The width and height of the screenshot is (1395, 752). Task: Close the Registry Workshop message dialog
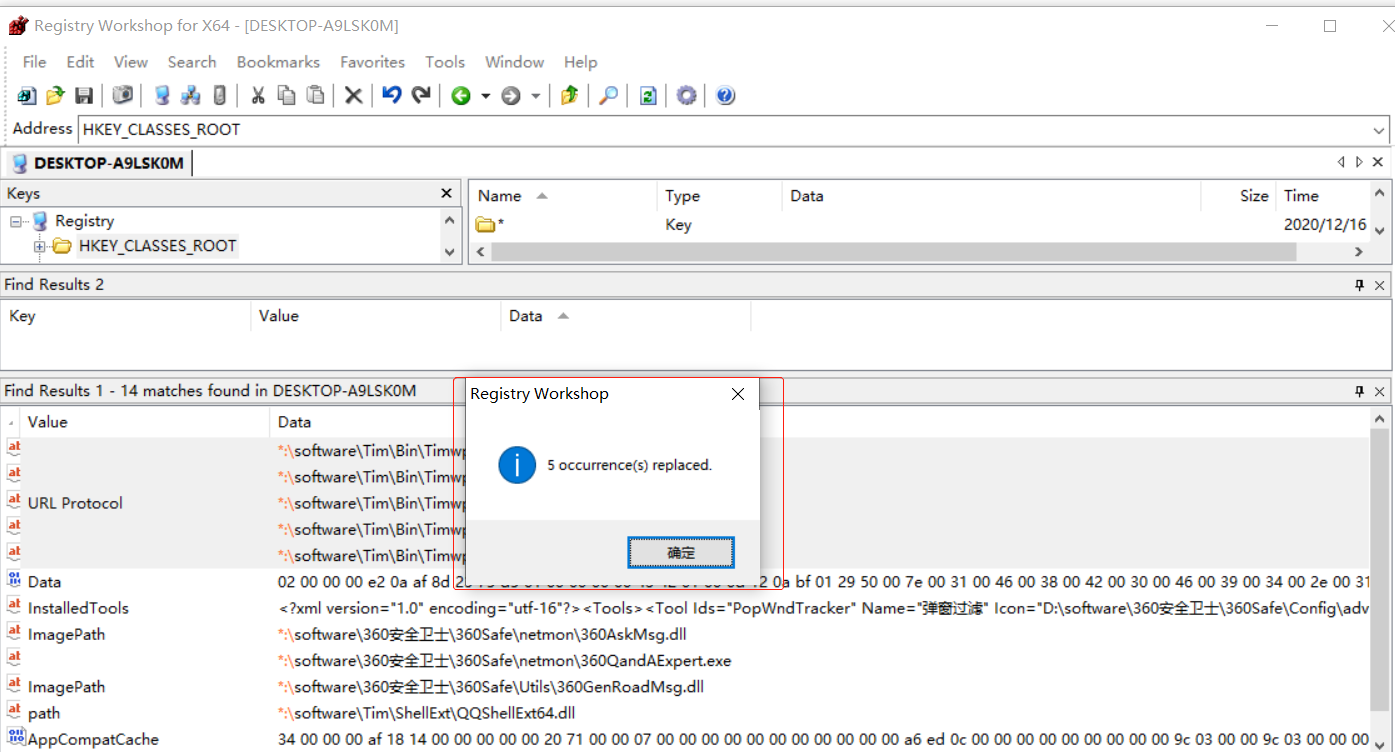(x=738, y=394)
